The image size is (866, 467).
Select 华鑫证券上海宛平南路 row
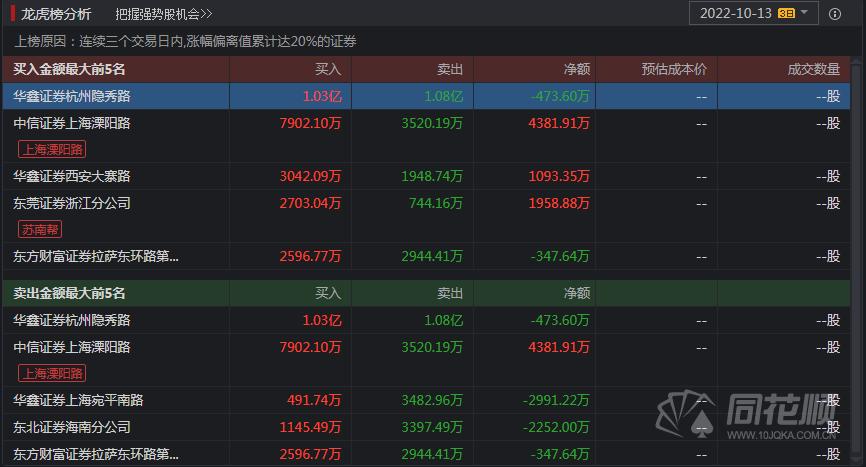point(426,400)
